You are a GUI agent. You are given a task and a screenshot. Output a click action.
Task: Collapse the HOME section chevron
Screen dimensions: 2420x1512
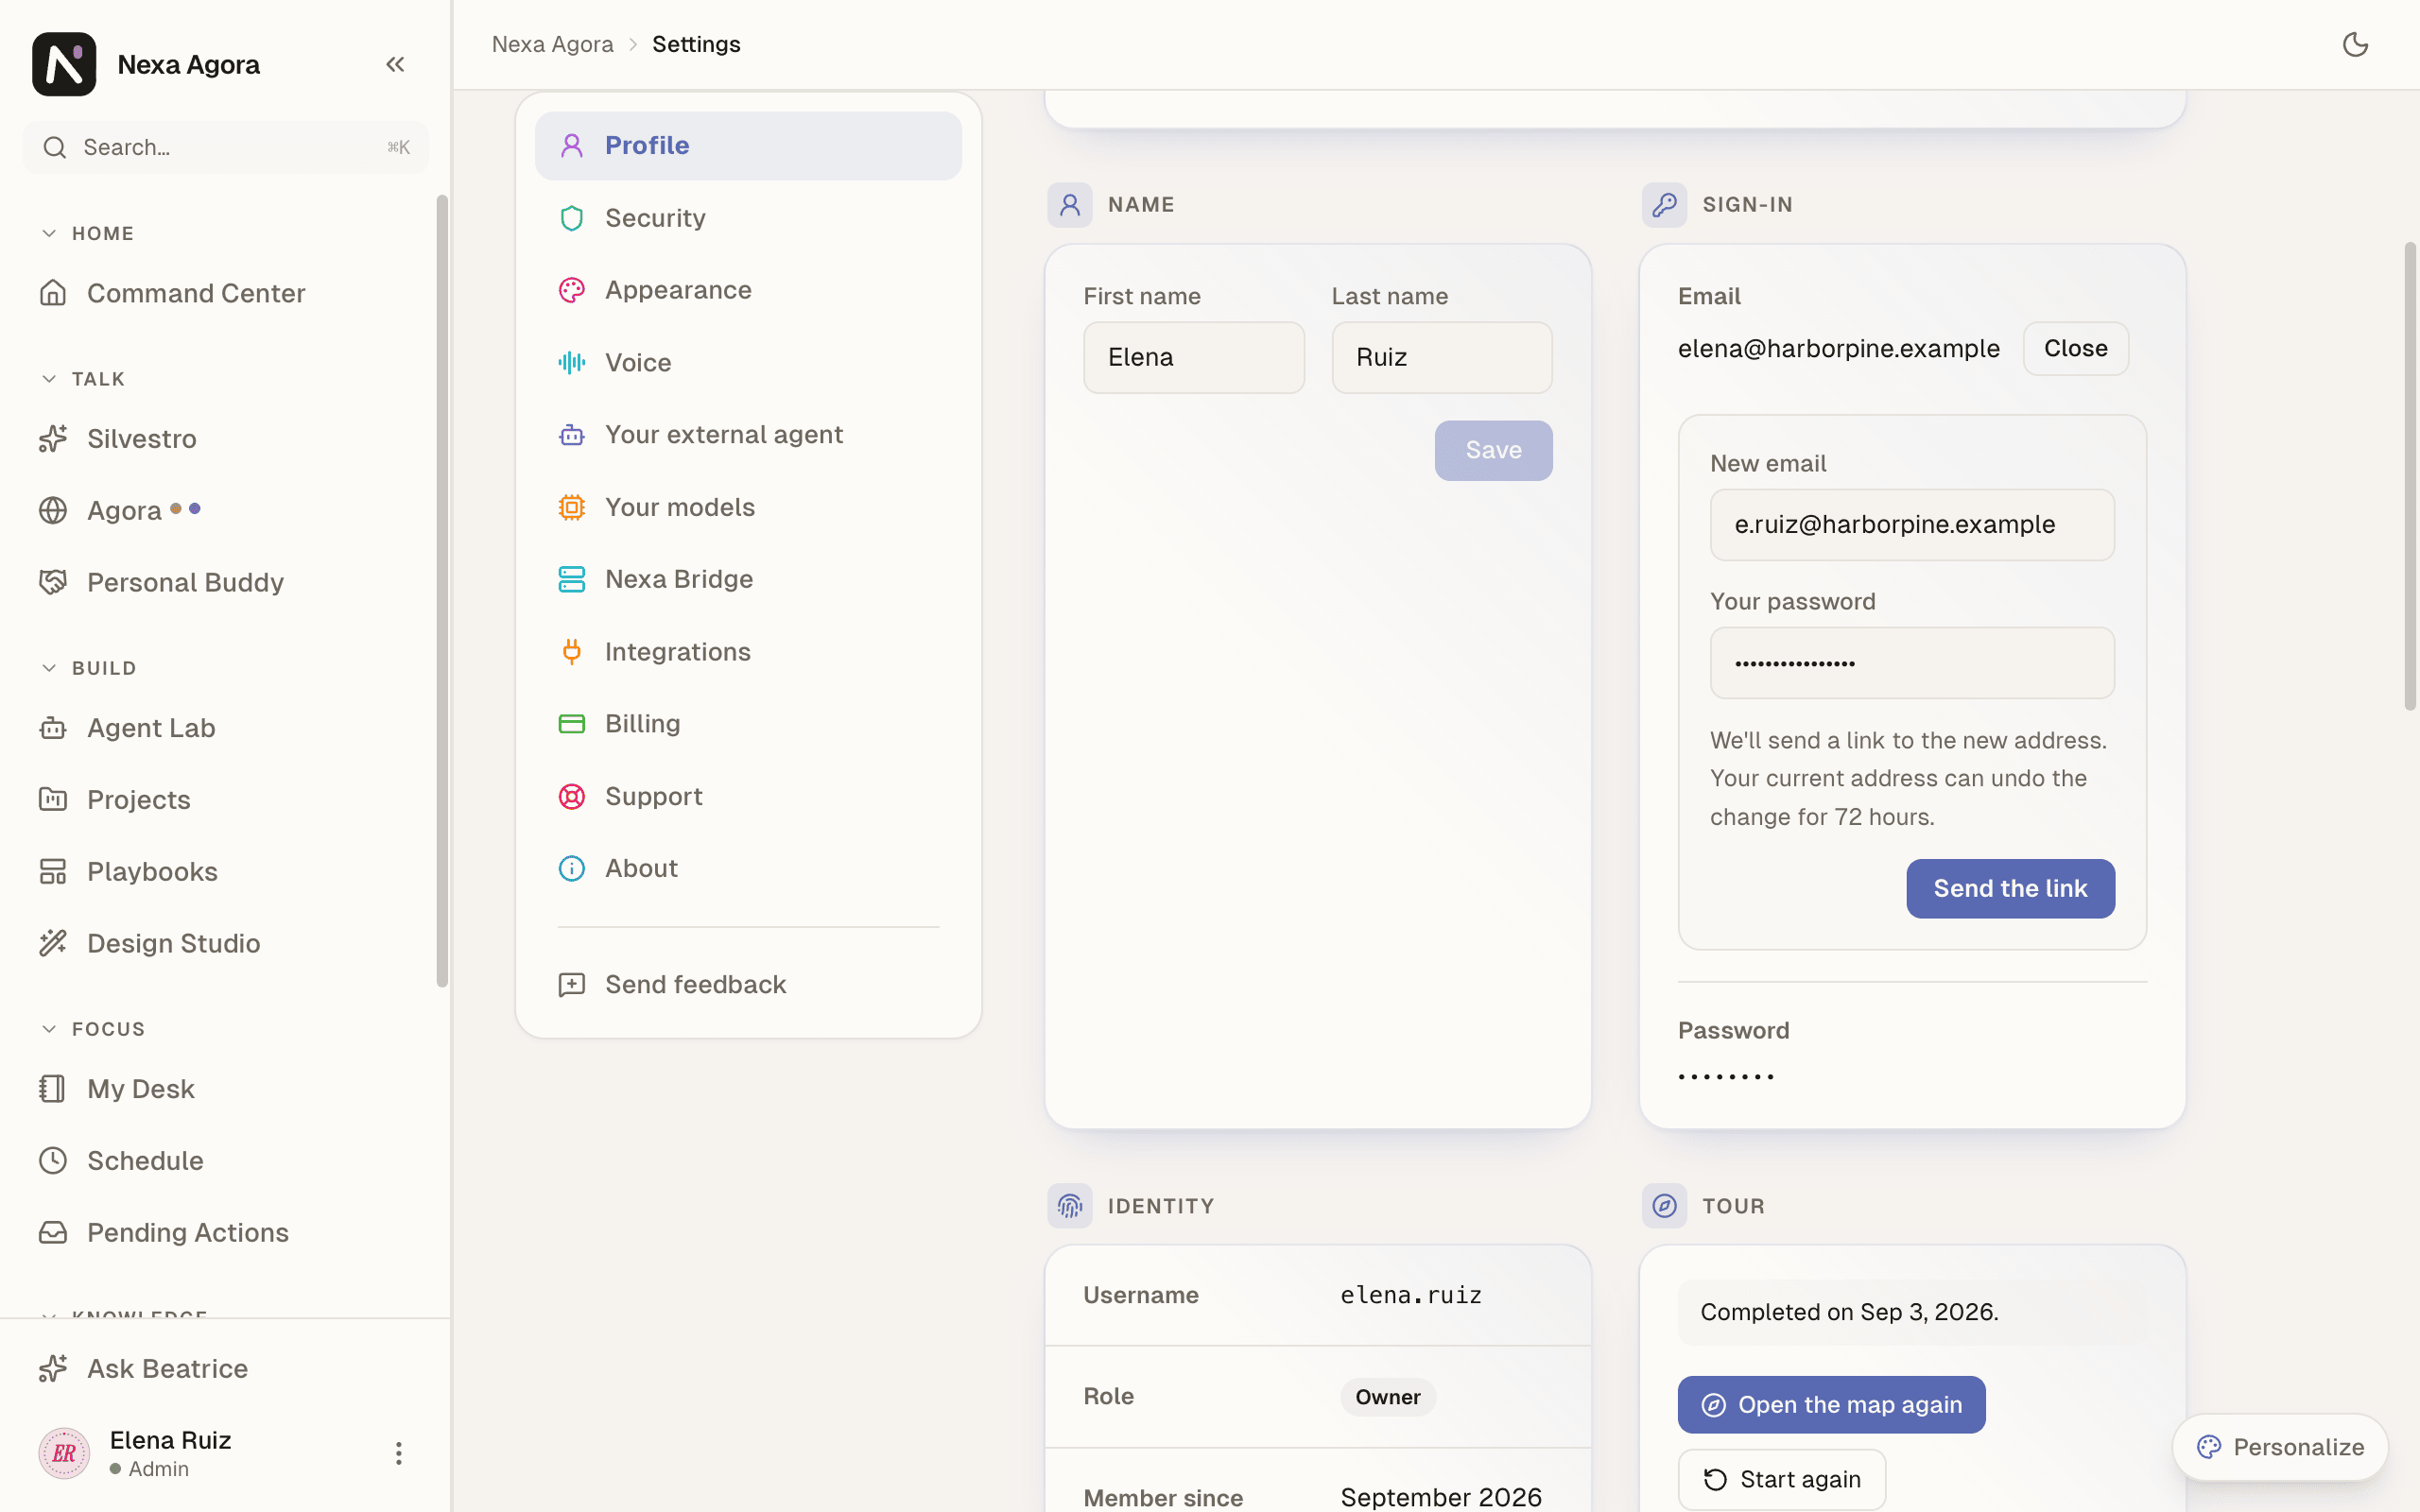click(49, 233)
